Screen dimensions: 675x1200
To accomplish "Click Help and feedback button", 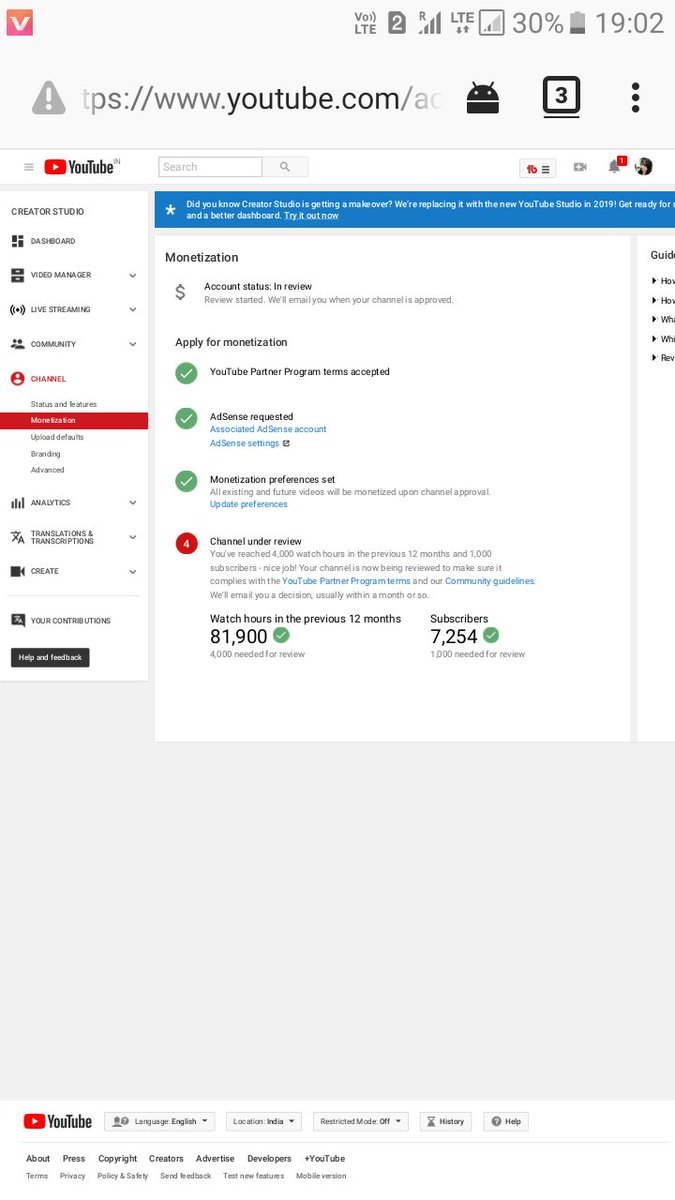I will coord(50,657).
